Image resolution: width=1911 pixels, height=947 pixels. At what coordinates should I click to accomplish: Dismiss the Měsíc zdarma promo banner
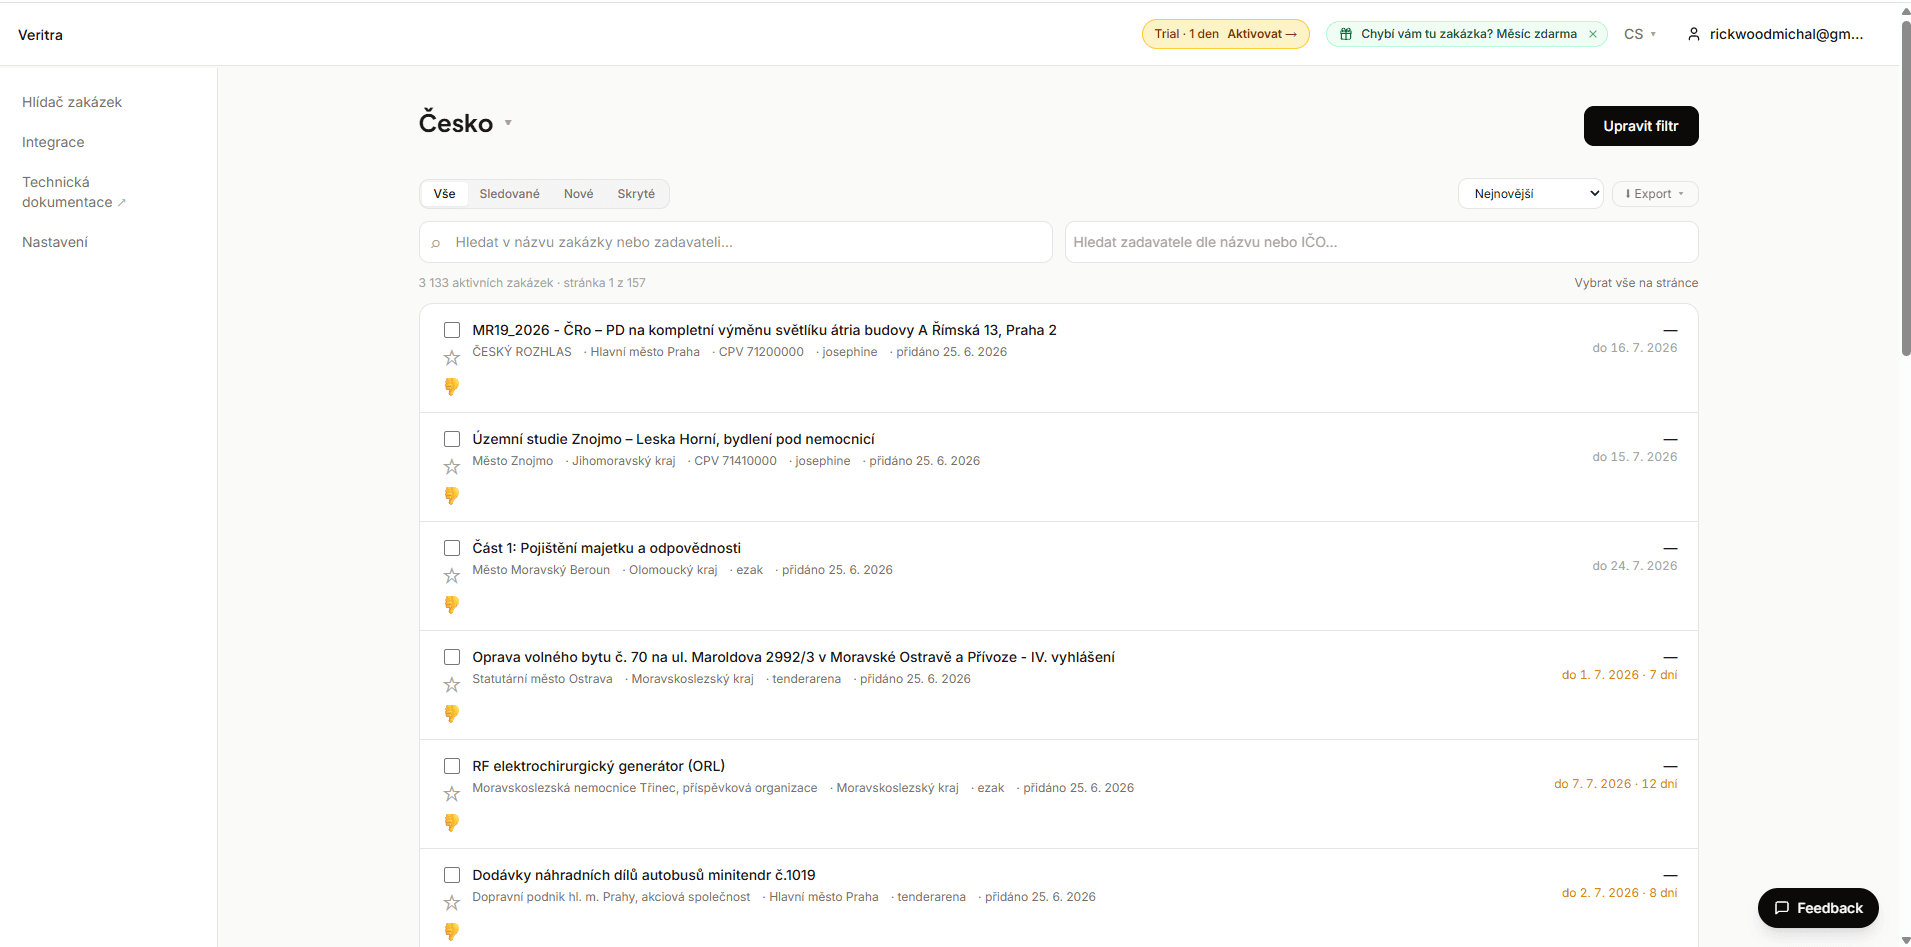(1593, 34)
